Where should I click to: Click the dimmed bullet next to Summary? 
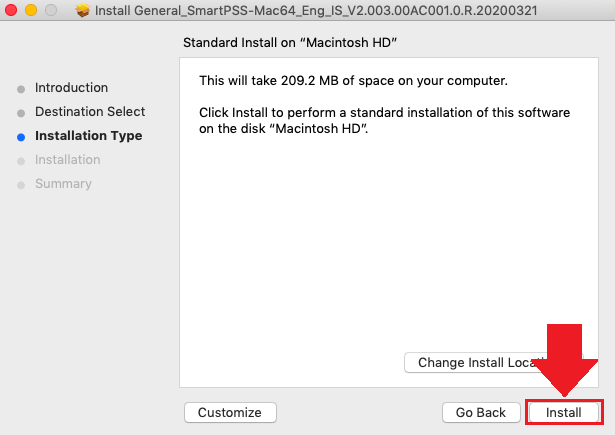21,185
